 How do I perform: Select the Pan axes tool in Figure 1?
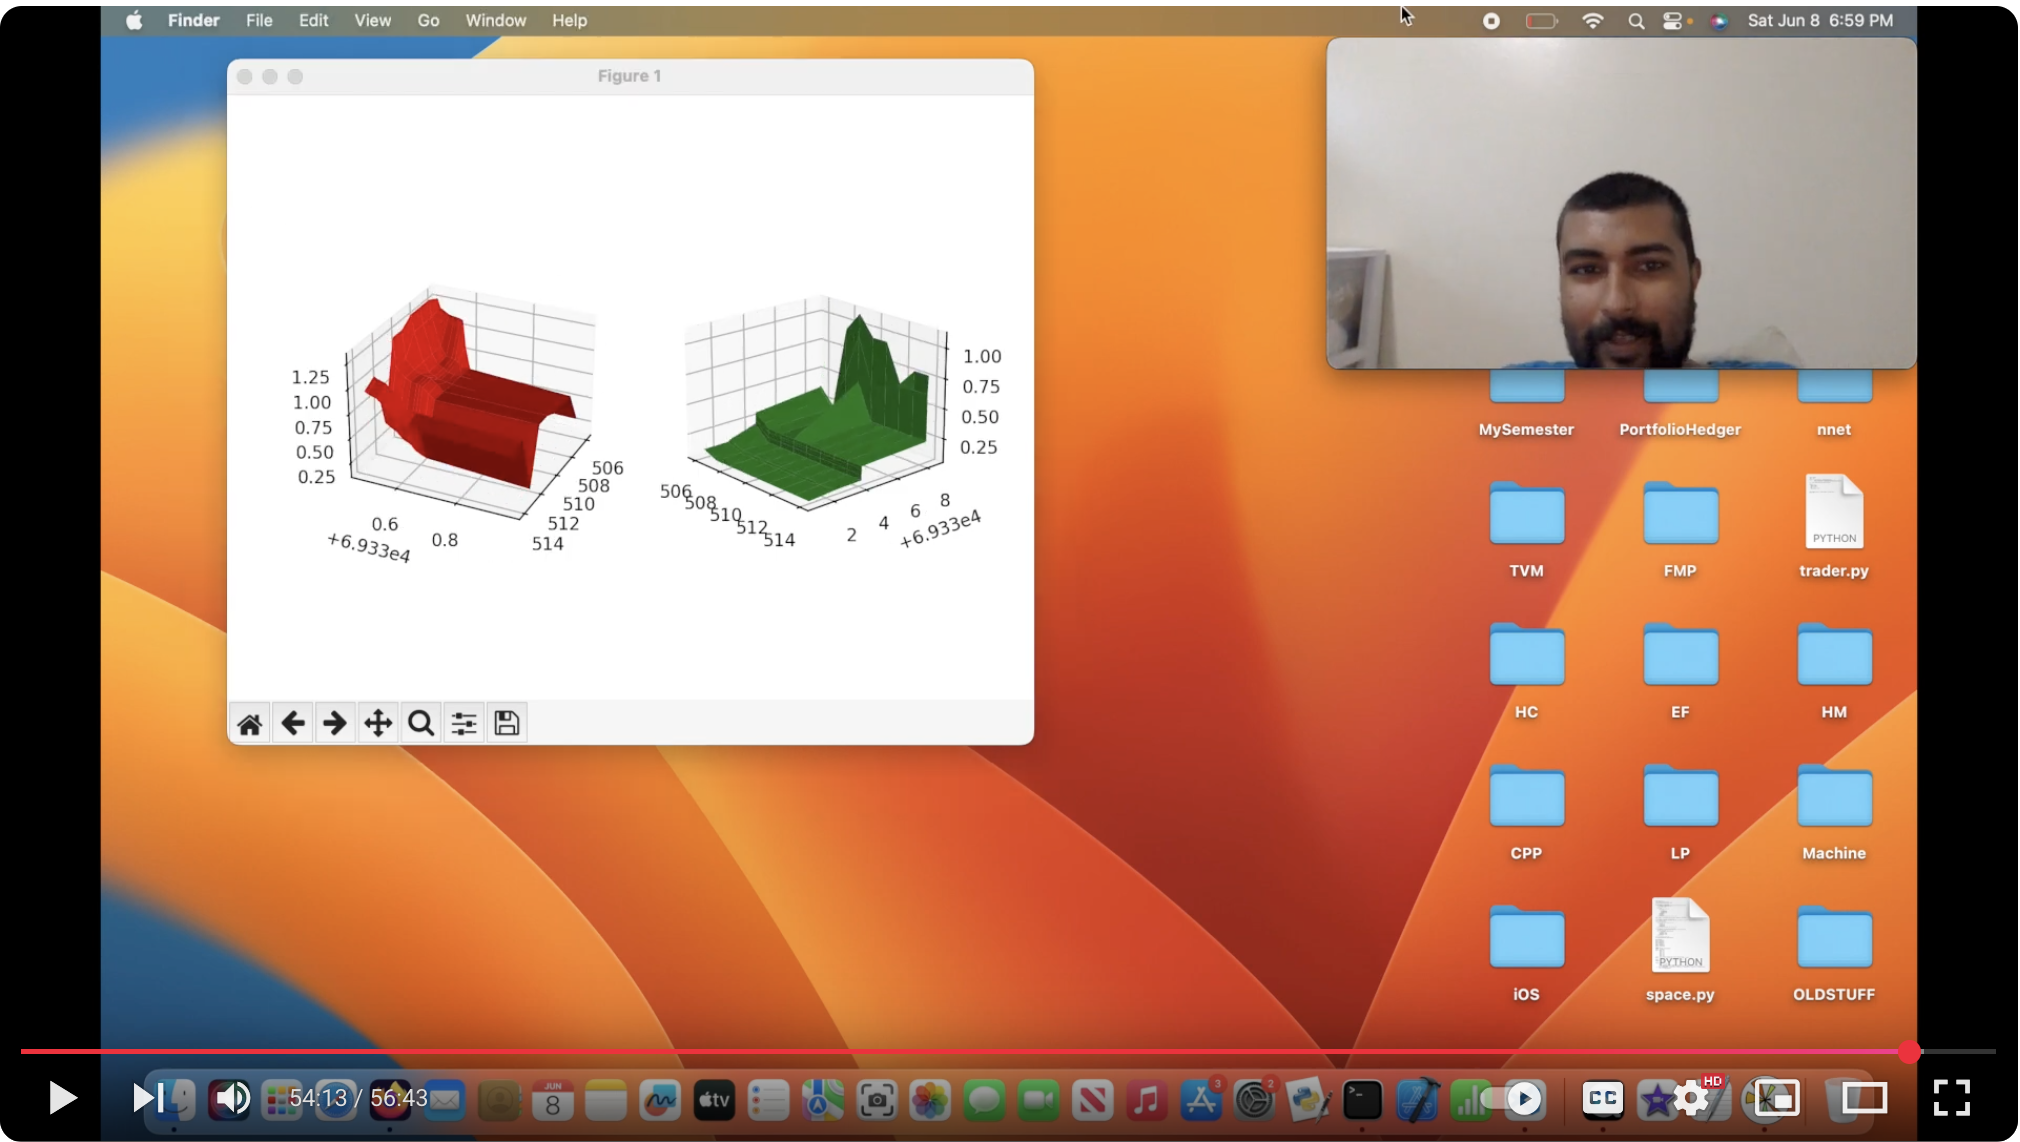378,723
